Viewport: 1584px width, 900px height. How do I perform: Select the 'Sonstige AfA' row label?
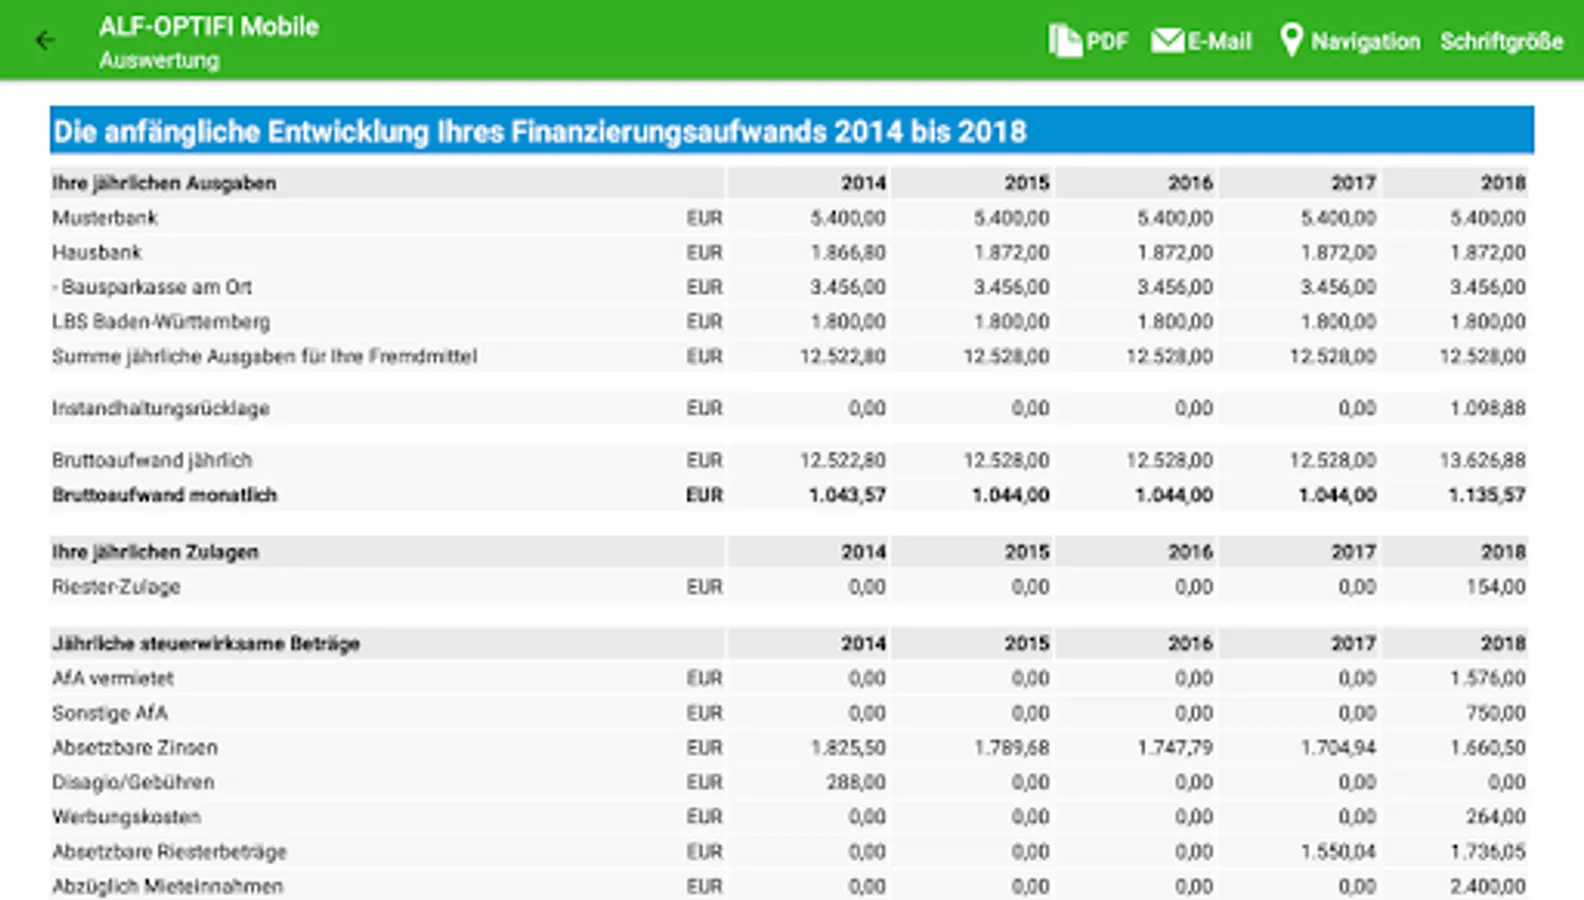click(110, 713)
